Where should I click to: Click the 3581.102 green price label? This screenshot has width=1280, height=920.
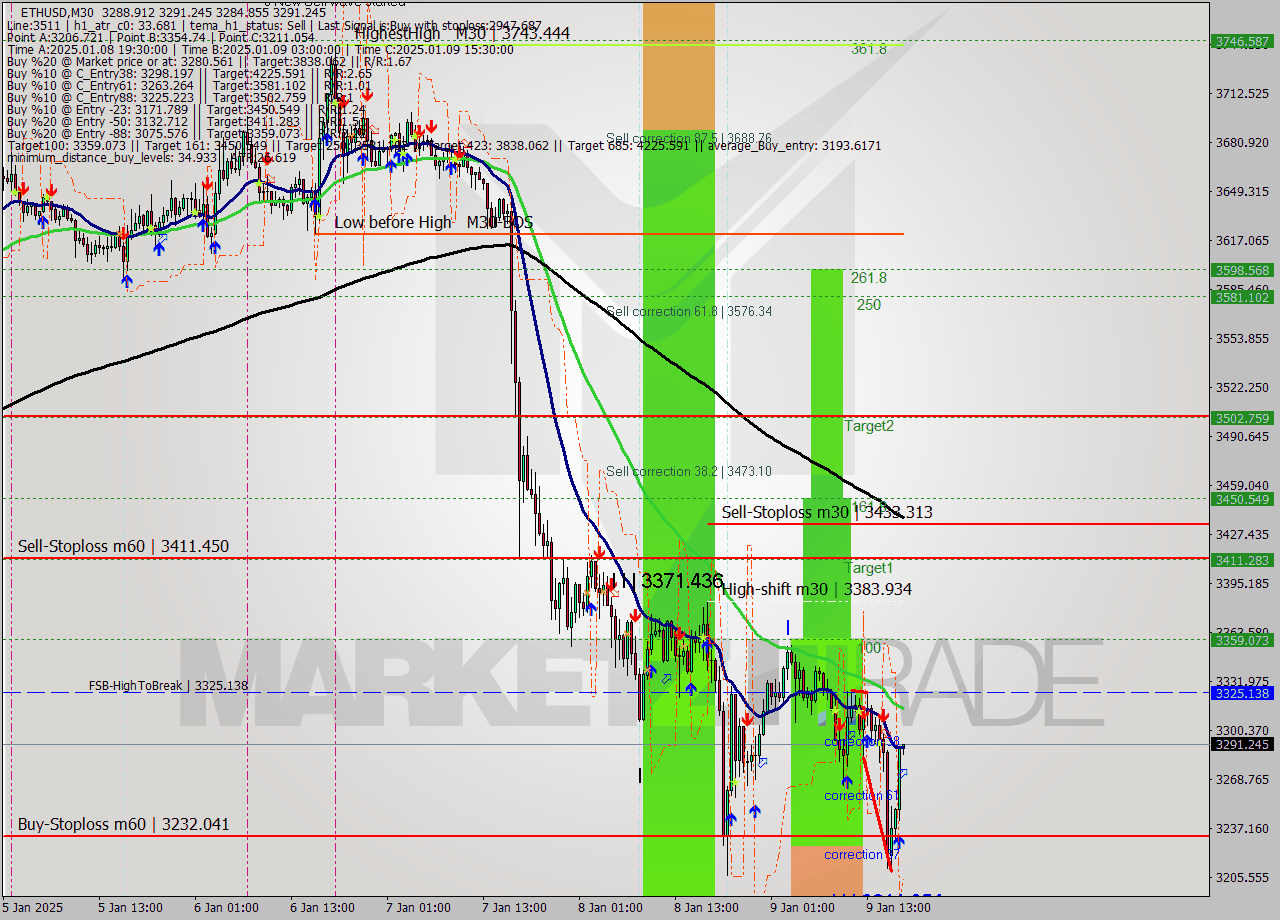tap(1242, 297)
